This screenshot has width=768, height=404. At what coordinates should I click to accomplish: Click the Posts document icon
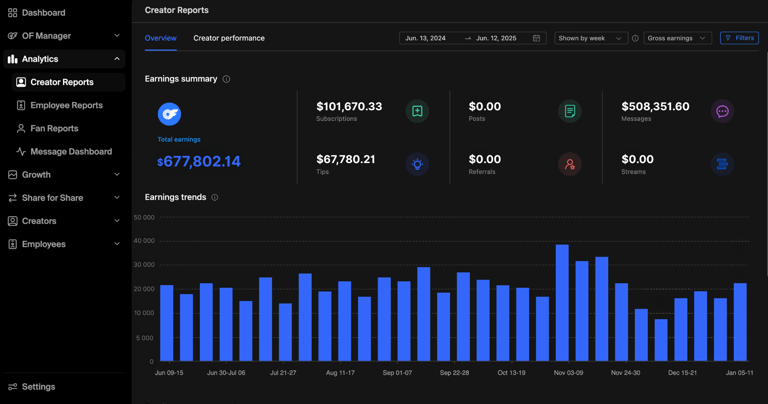click(x=569, y=111)
